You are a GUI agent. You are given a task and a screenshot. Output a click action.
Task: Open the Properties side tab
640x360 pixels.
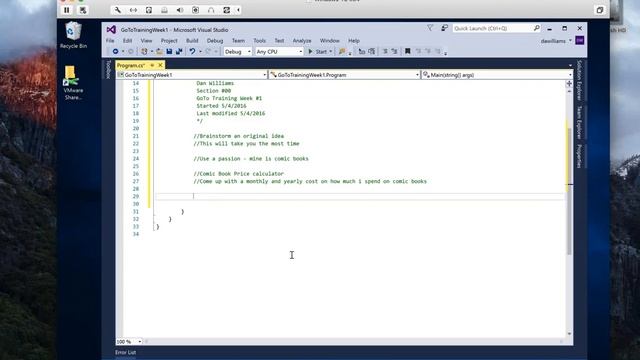point(580,156)
